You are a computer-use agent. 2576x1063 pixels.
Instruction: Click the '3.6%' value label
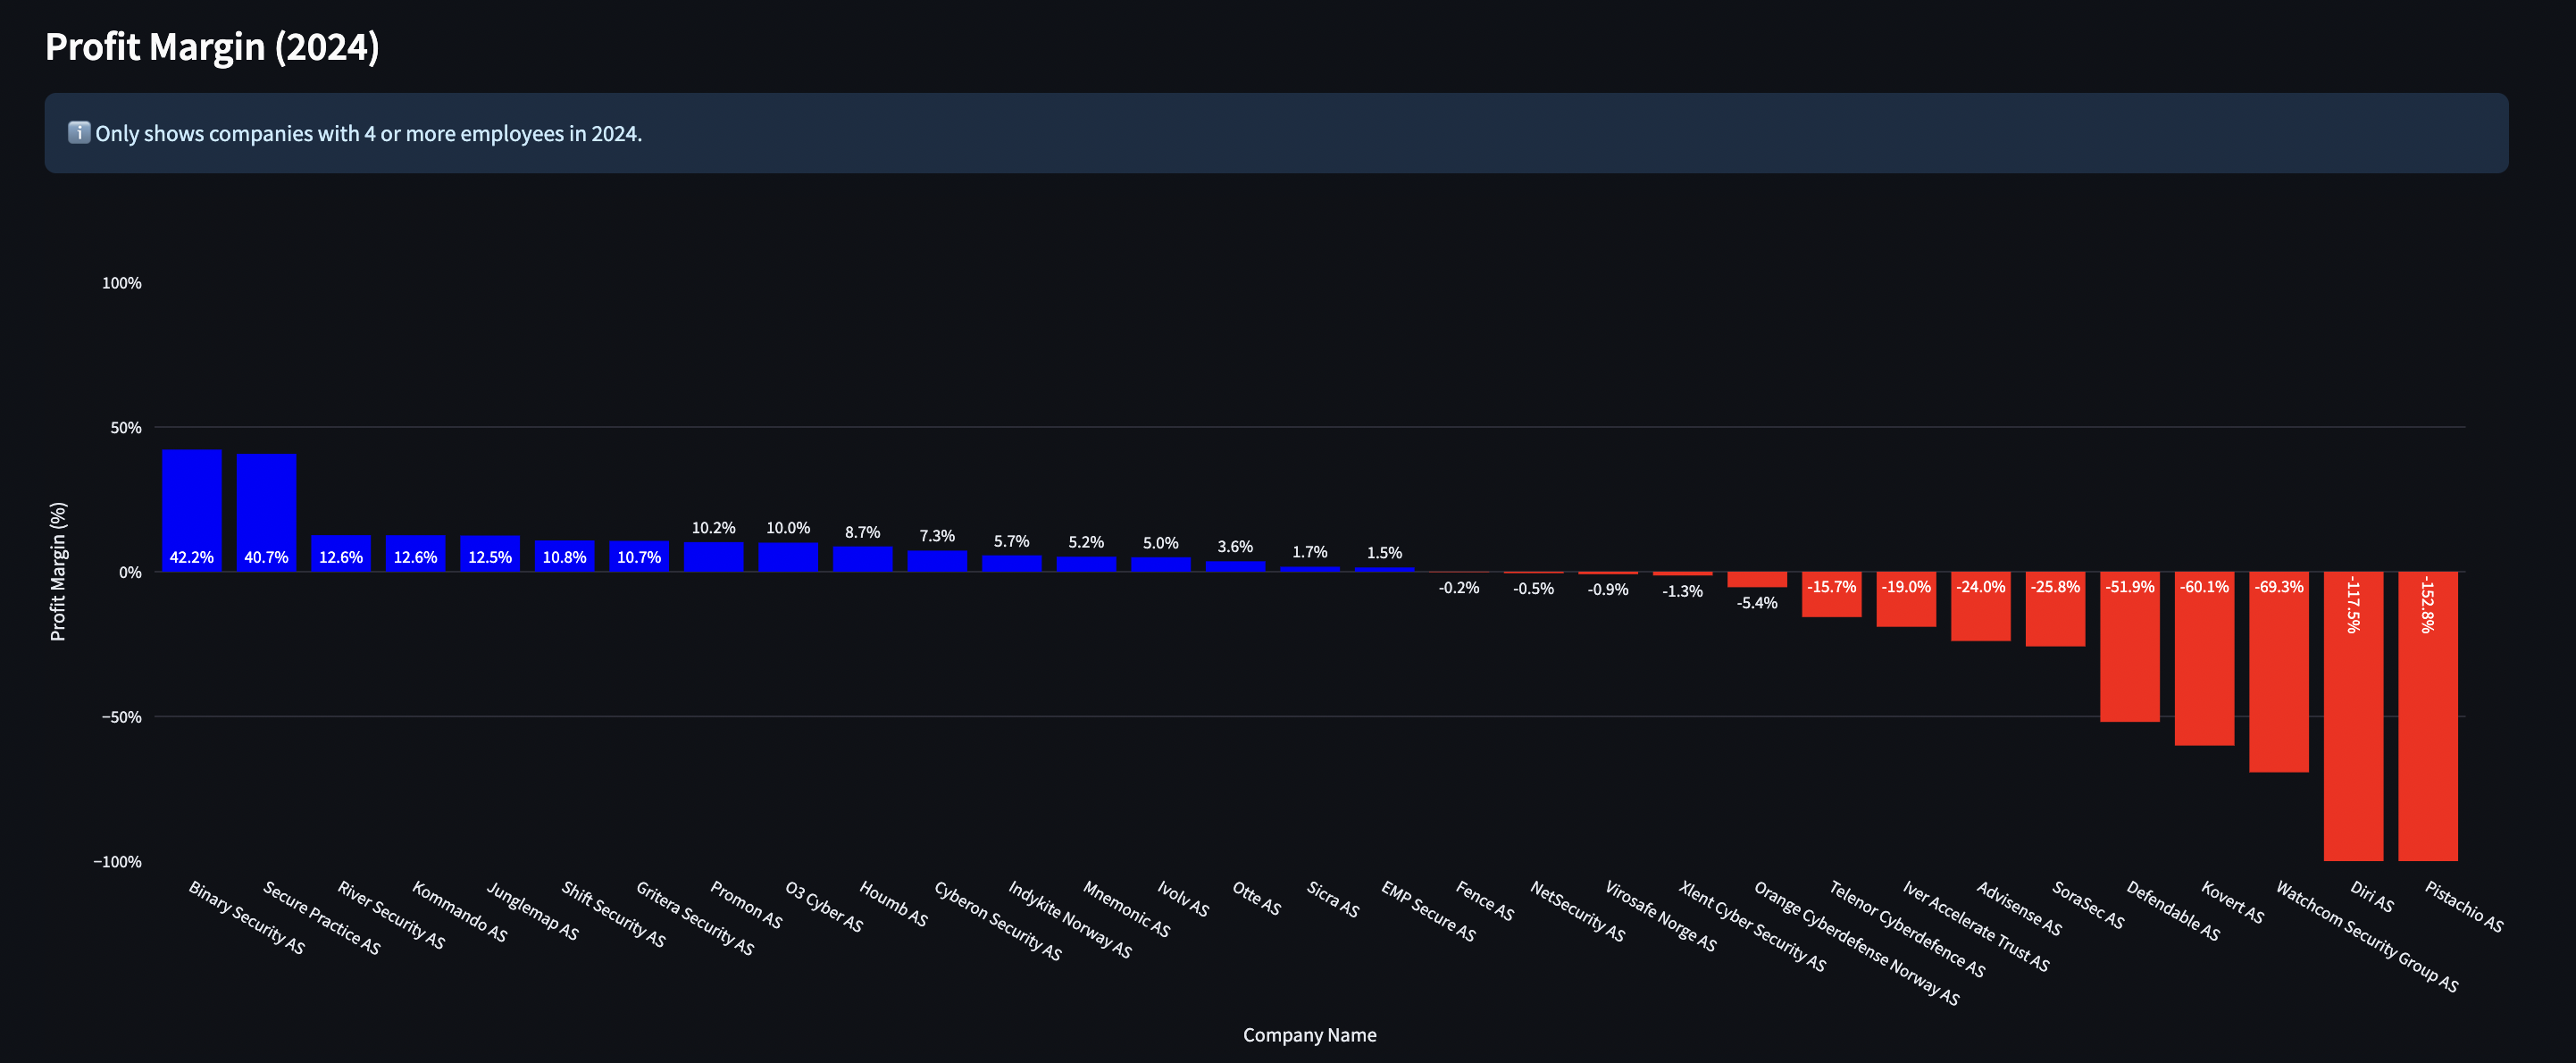(1235, 547)
